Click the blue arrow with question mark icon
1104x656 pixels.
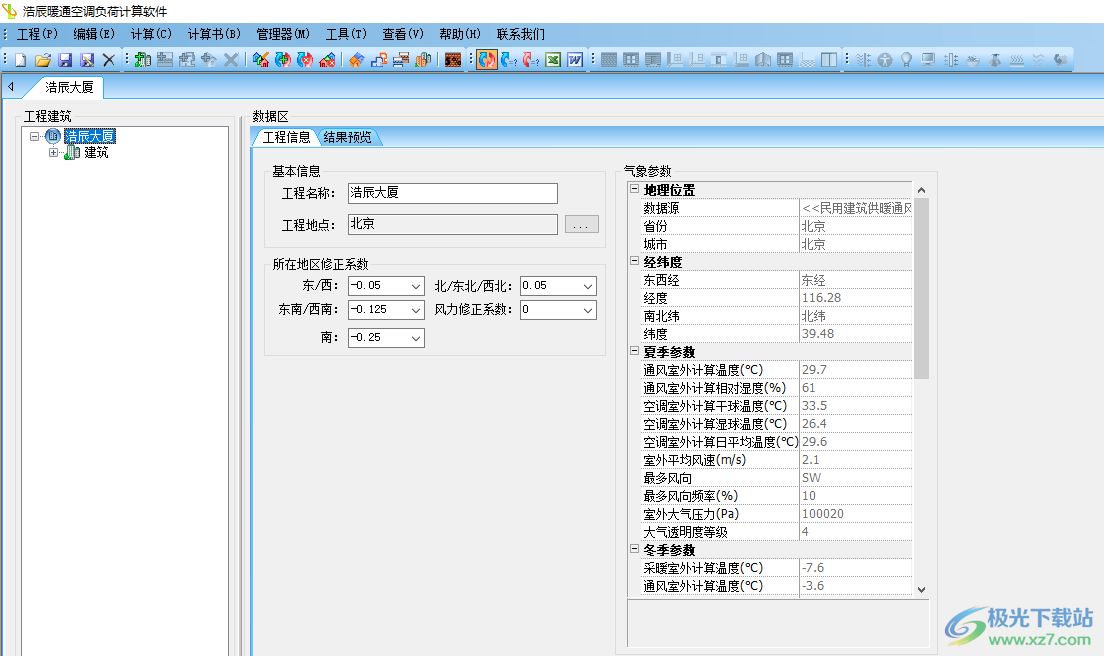pyautogui.click(x=509, y=60)
